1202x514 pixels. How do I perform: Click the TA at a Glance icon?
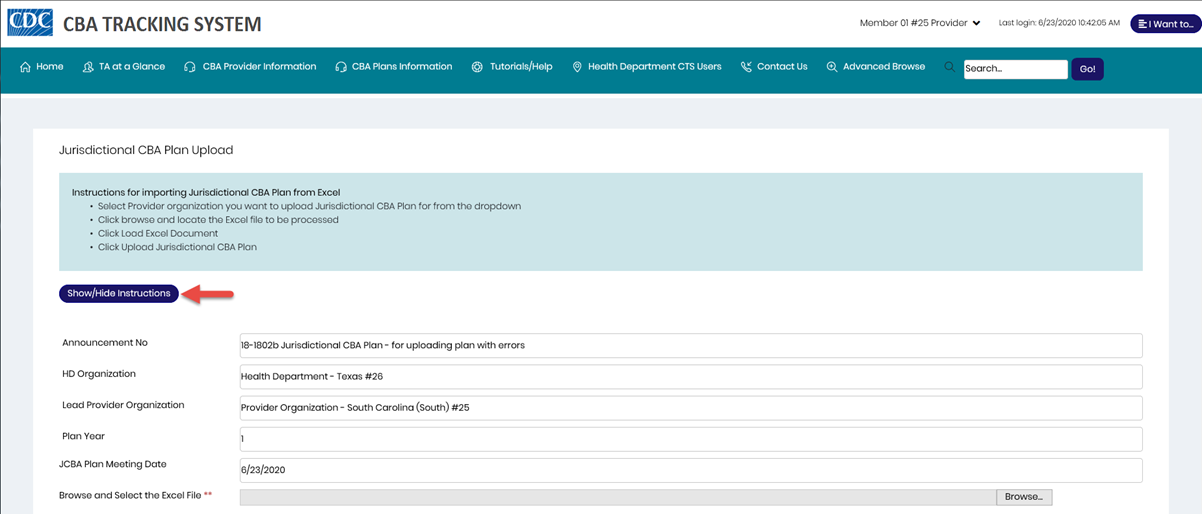pyautogui.click(x=89, y=67)
